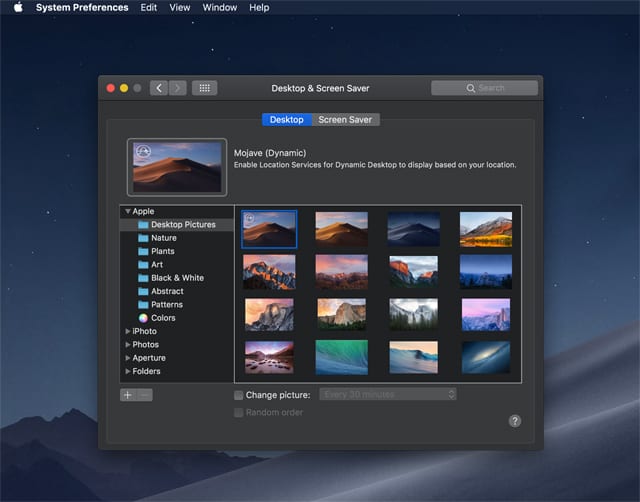Collapse the Apple section
The height and width of the screenshot is (502, 640).
tap(127, 212)
